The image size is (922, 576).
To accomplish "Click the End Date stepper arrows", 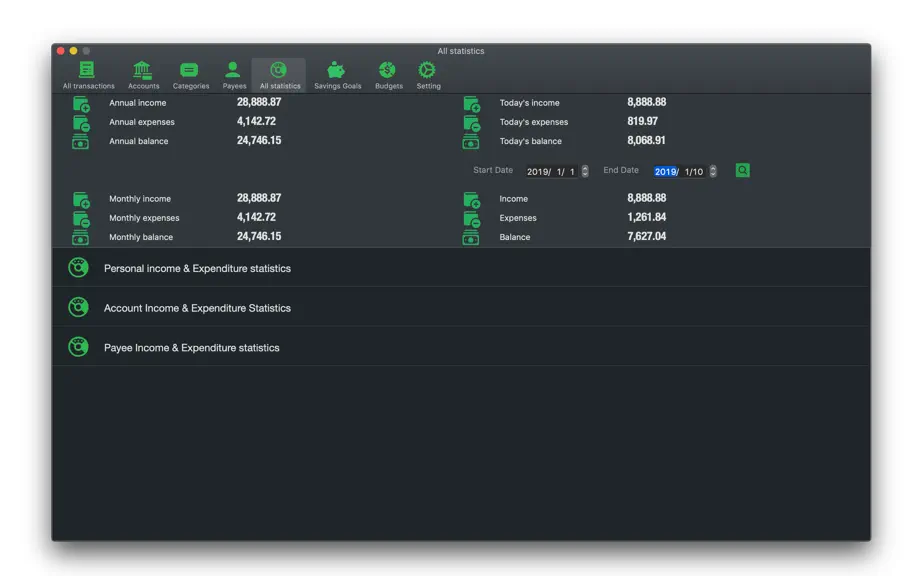I will tap(713, 171).
